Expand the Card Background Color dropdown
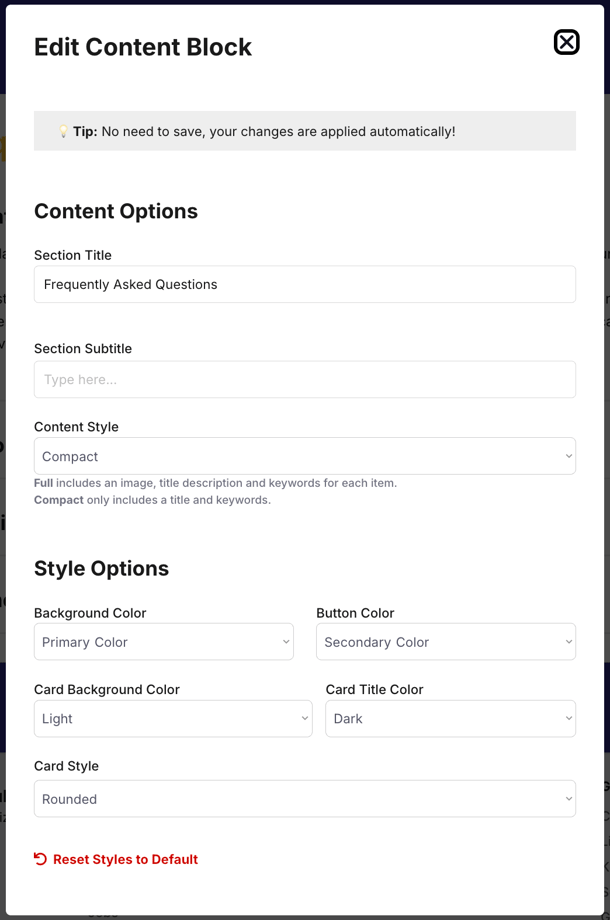 point(173,719)
